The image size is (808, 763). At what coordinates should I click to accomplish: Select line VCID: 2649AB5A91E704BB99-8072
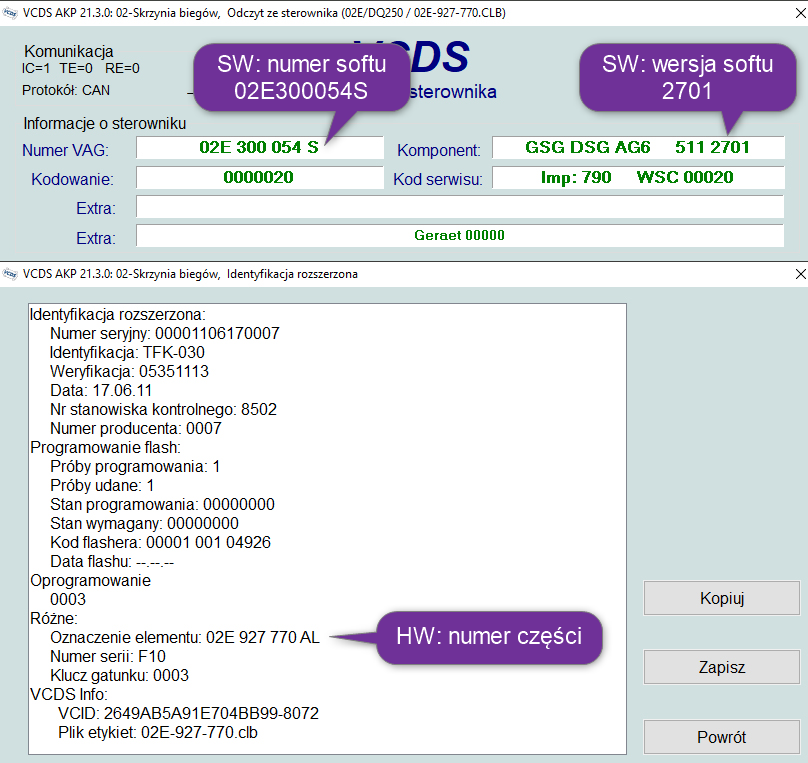tap(189, 714)
